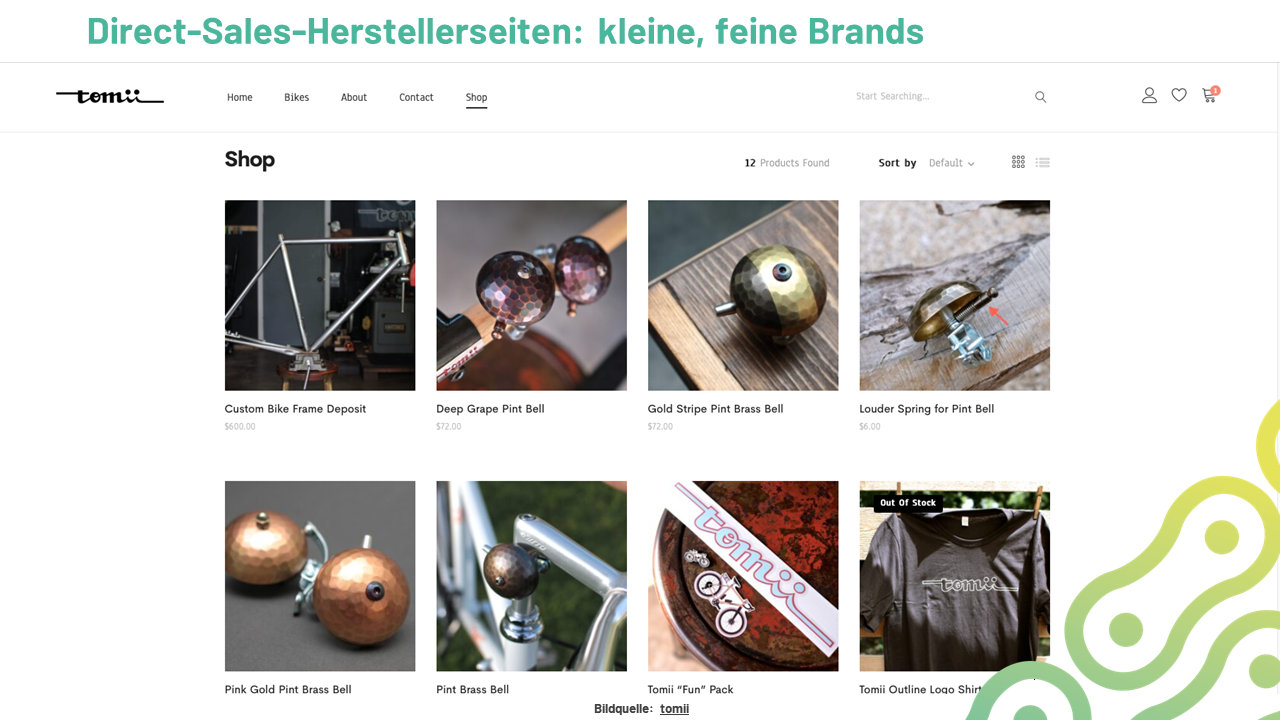Open the wishlist heart icon
Screen dimensions: 1280x720
point(1179,95)
